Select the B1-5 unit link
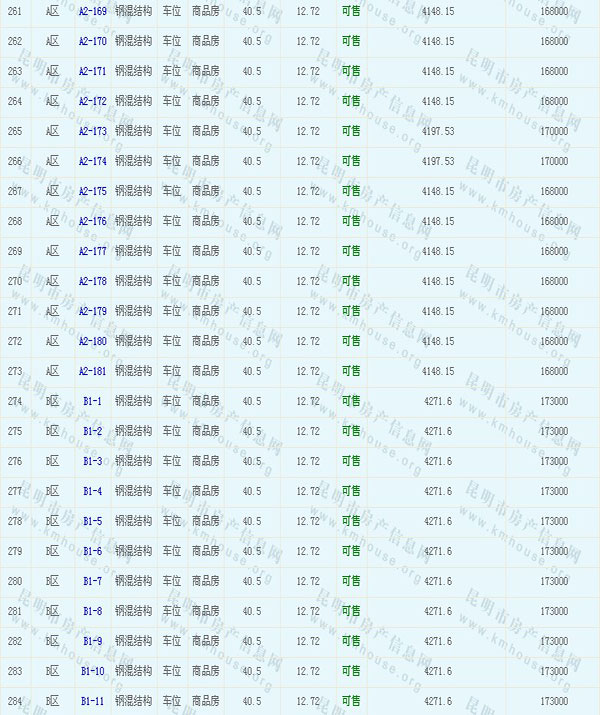The width and height of the screenshot is (600, 715). coord(92,521)
